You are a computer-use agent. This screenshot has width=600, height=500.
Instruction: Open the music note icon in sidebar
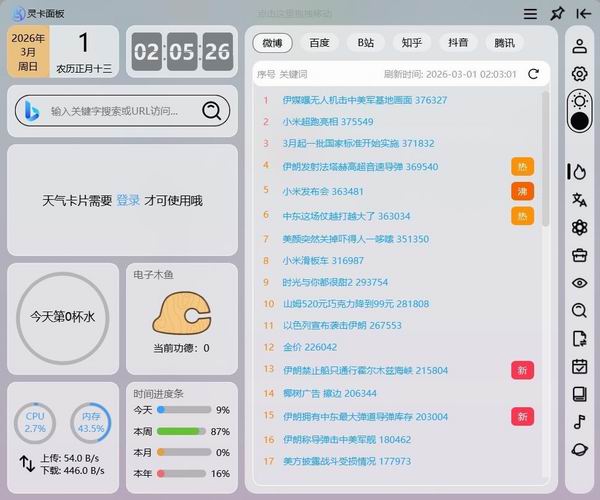(x=579, y=421)
